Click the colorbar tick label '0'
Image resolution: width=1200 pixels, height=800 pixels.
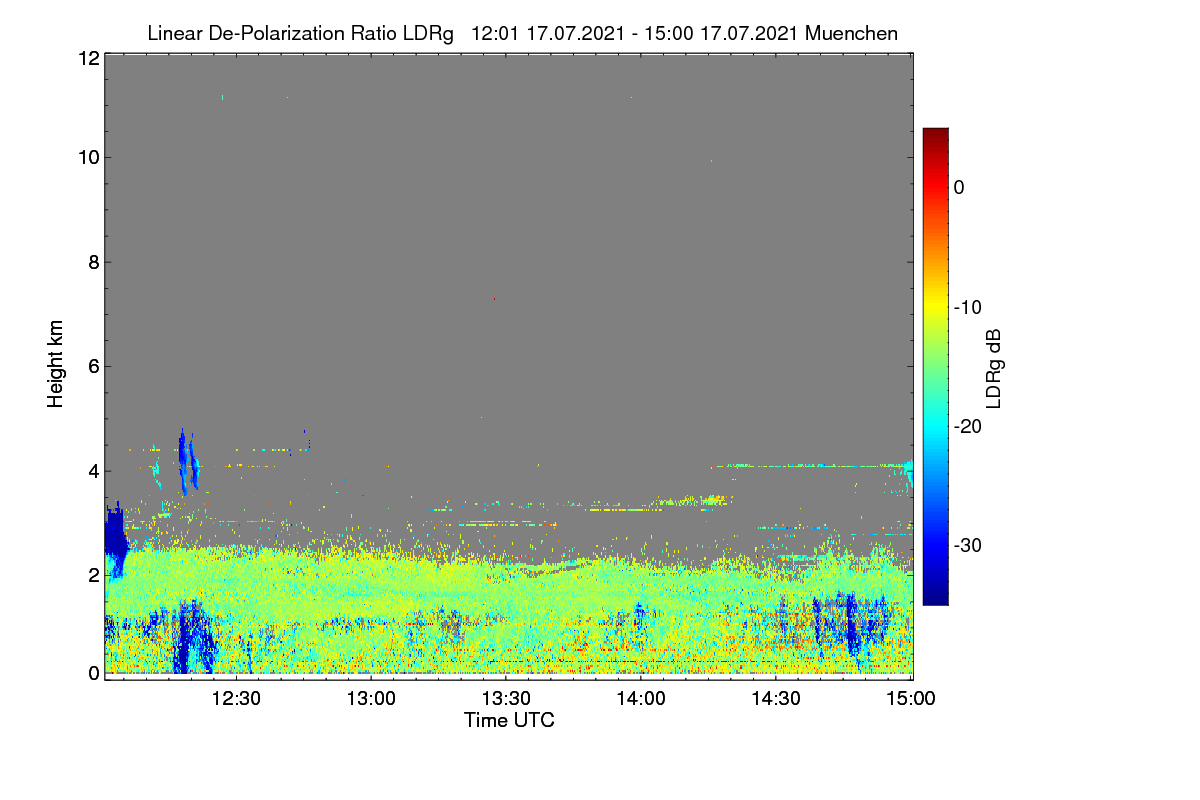(x=959, y=187)
